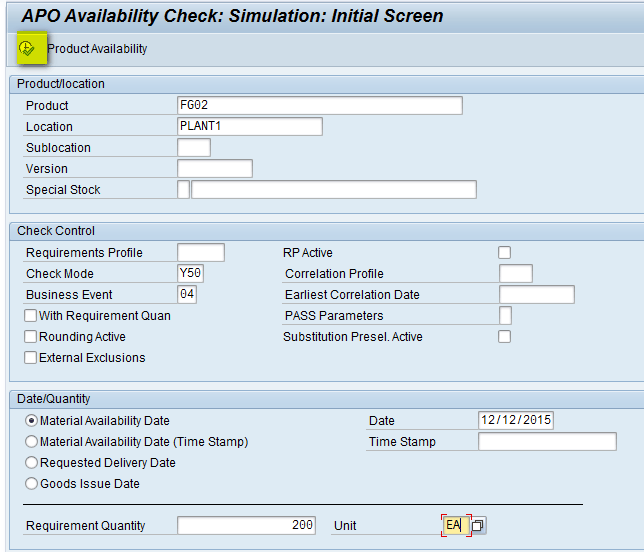Click the Check Mode field Y50

191,273
